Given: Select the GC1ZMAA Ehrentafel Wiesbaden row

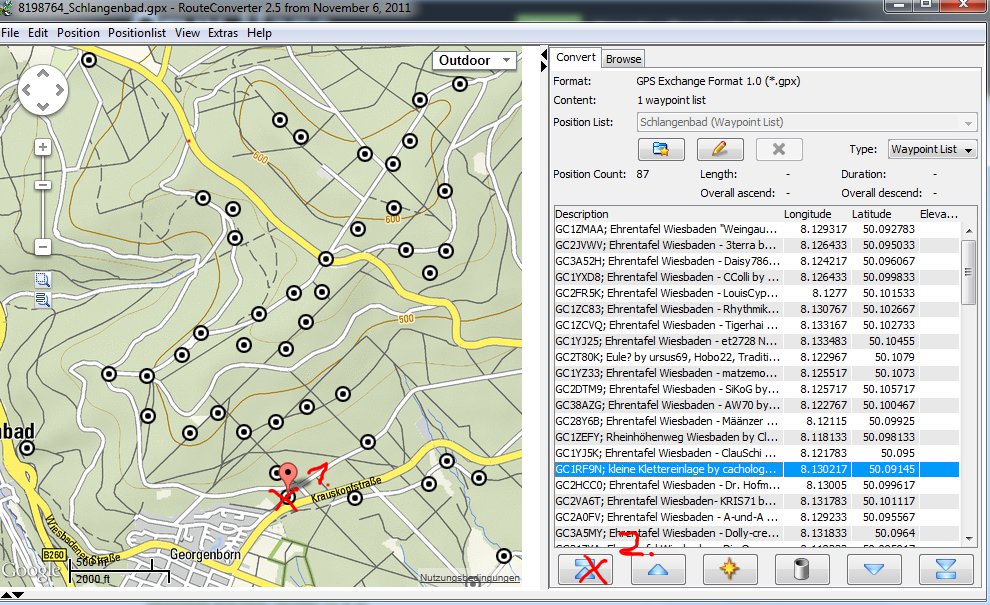Looking at the screenshot, I should pos(757,229).
